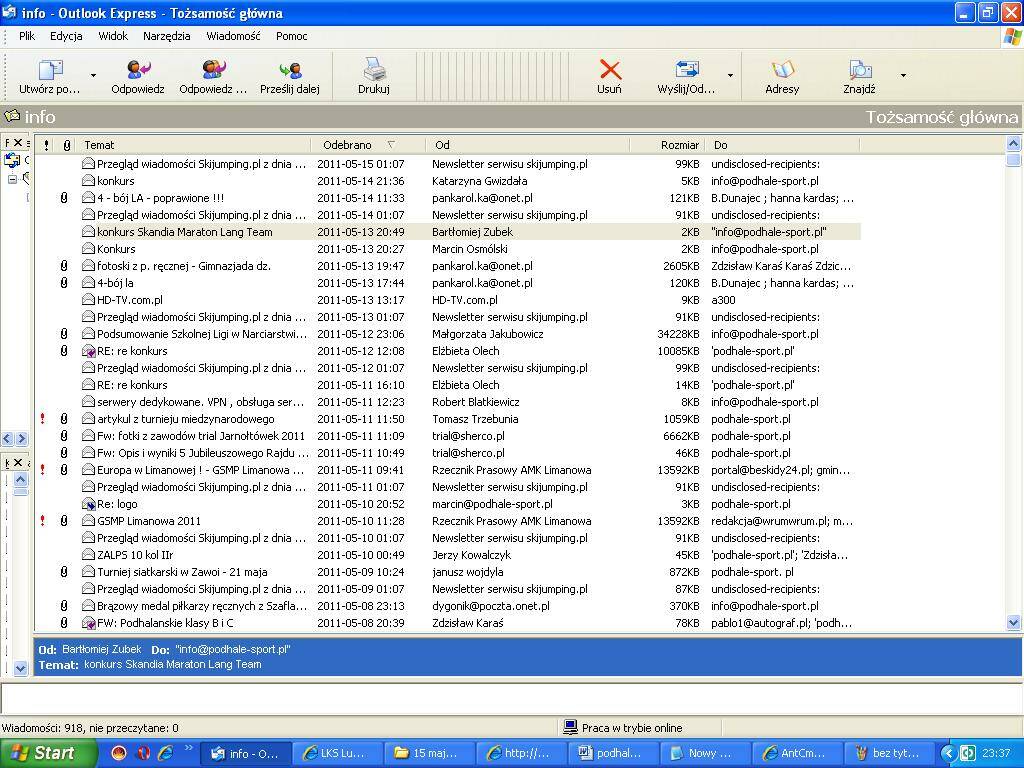Click the Drukuj (print) icon
Viewport: 1024px width, 768px height.
(x=374, y=69)
